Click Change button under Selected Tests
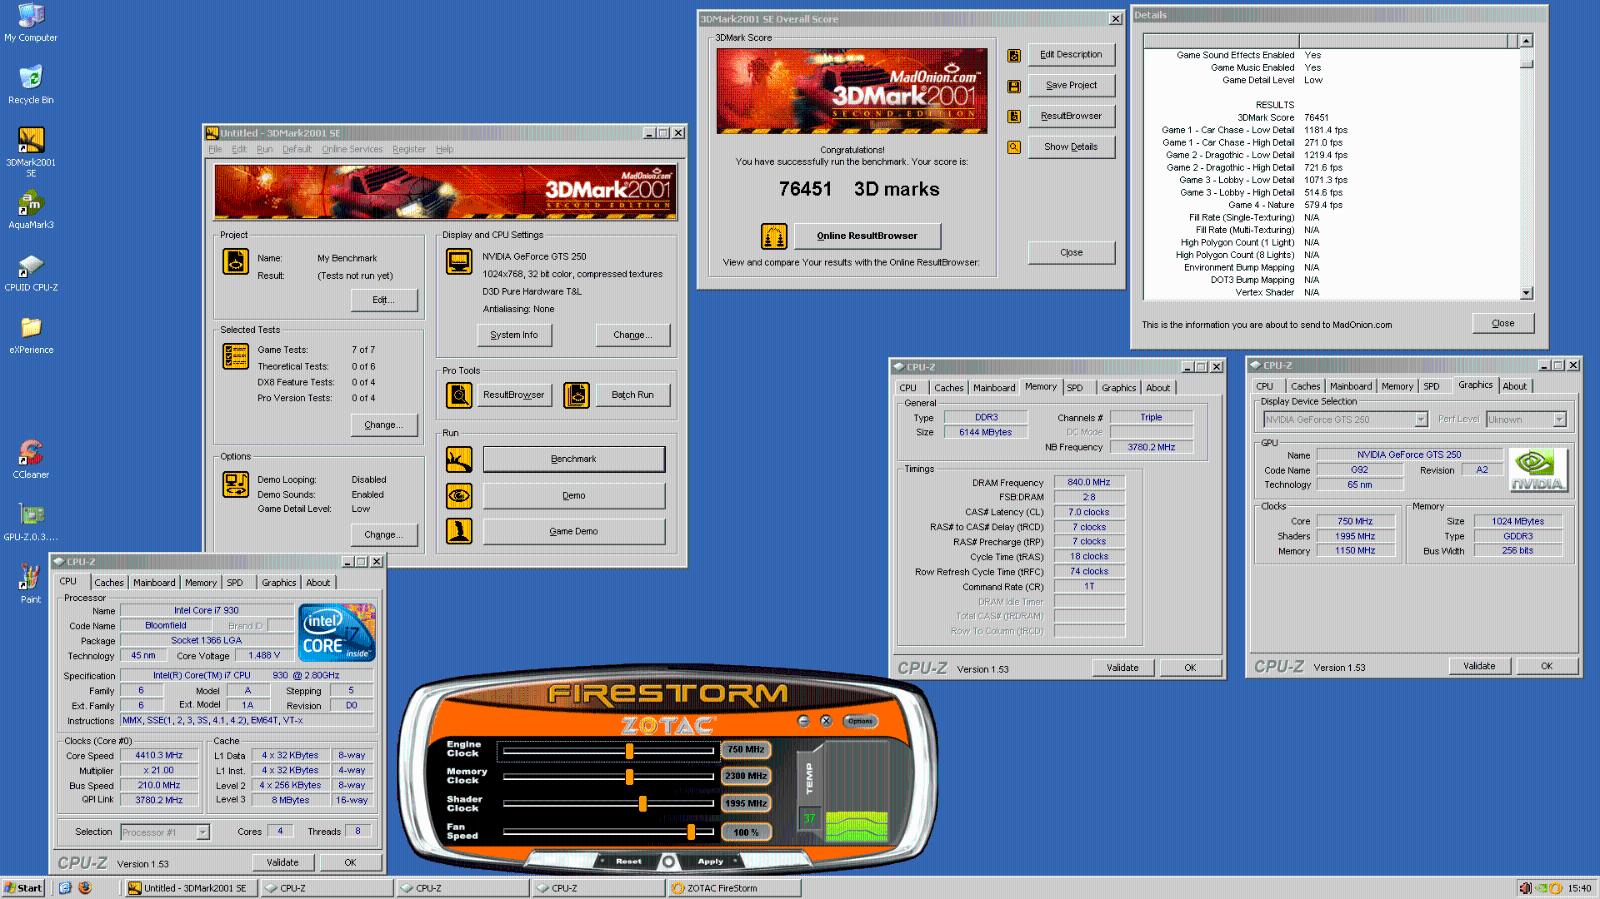The width and height of the screenshot is (1600, 899). click(x=383, y=425)
